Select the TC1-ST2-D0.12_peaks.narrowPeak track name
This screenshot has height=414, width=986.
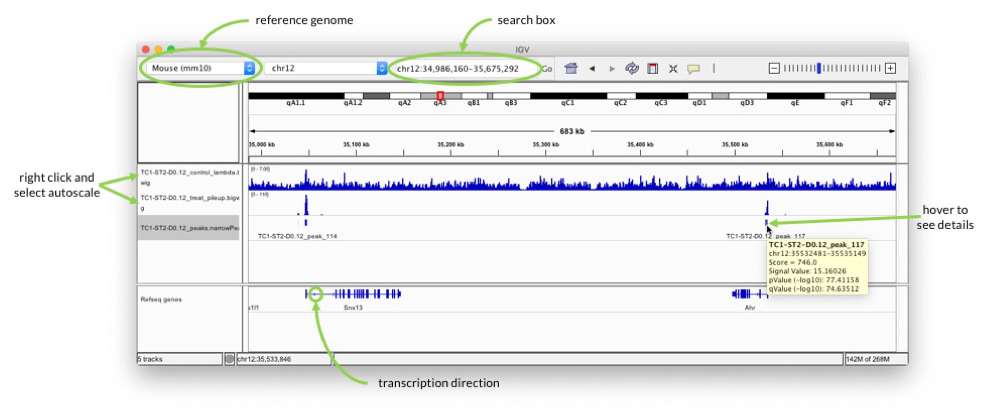(x=189, y=228)
